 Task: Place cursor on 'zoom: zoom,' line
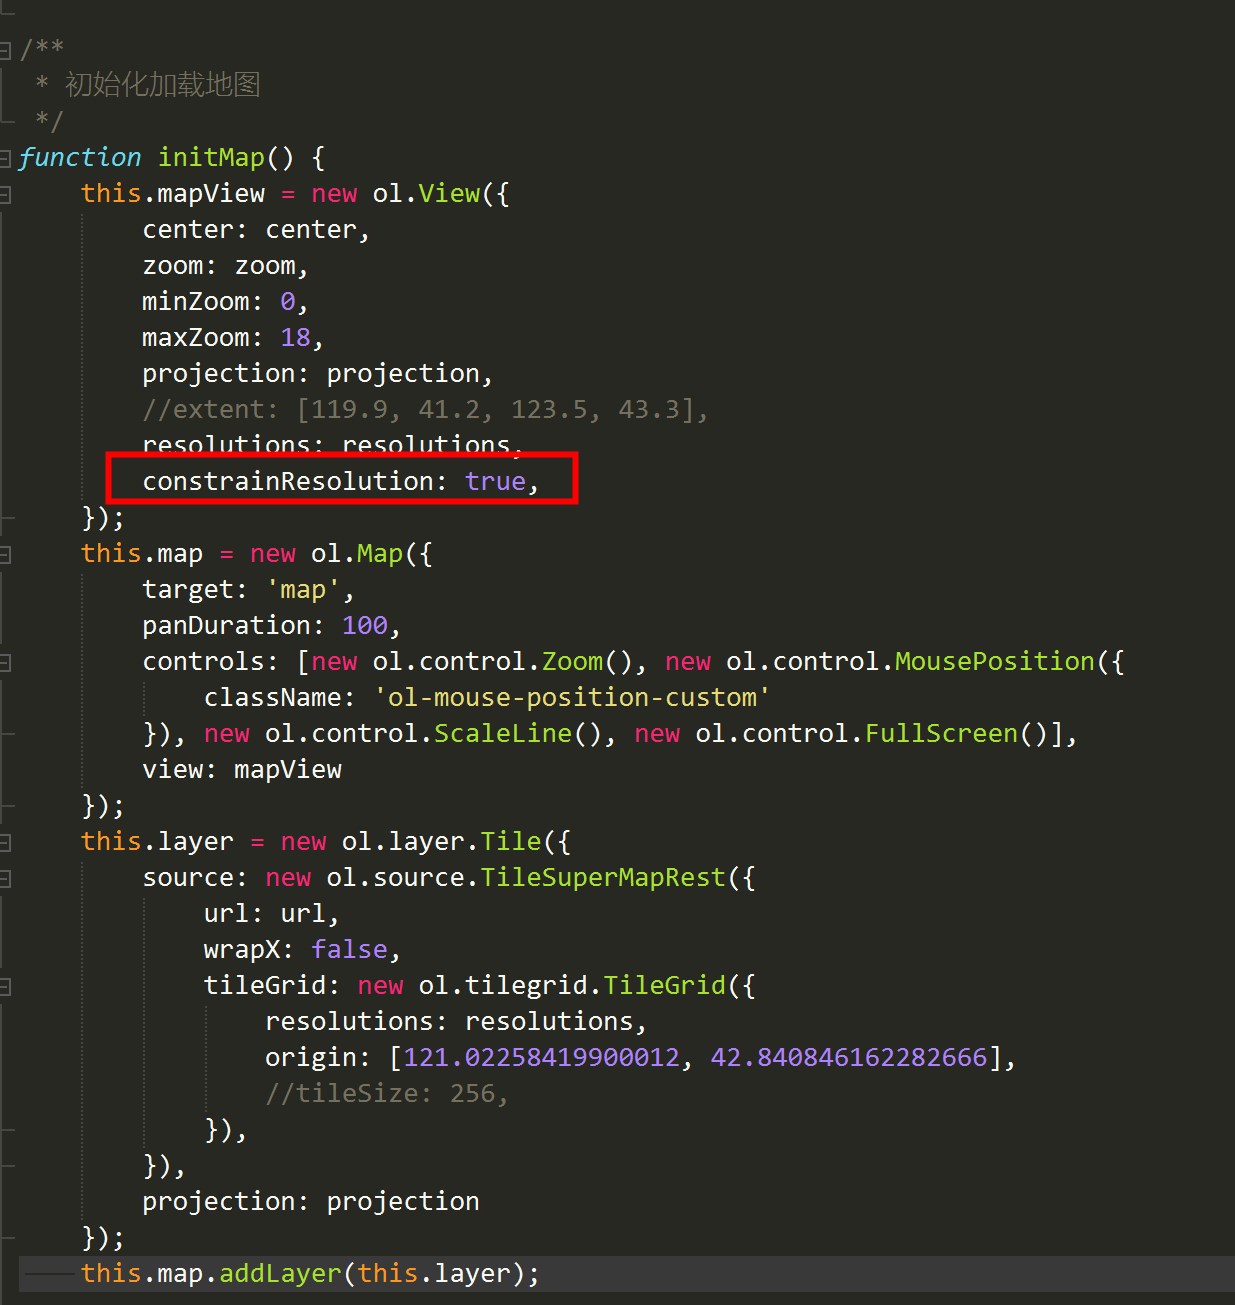(225, 265)
